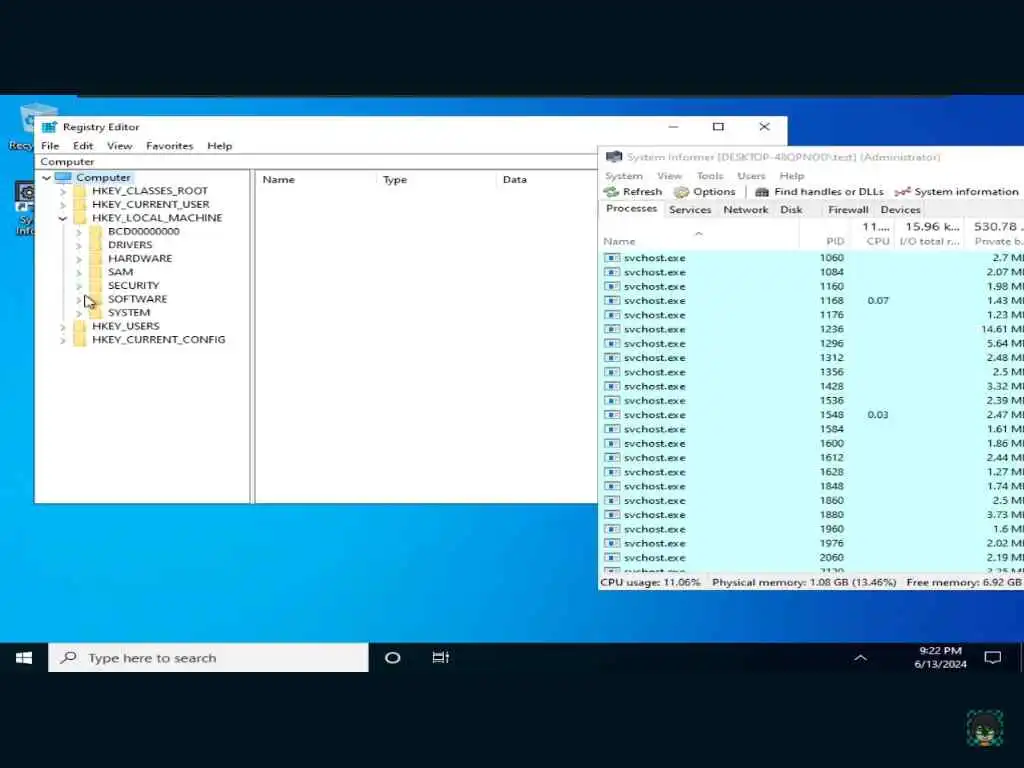Click Find handles or DLLs
This screenshot has height=768, width=1024.
[x=820, y=192]
